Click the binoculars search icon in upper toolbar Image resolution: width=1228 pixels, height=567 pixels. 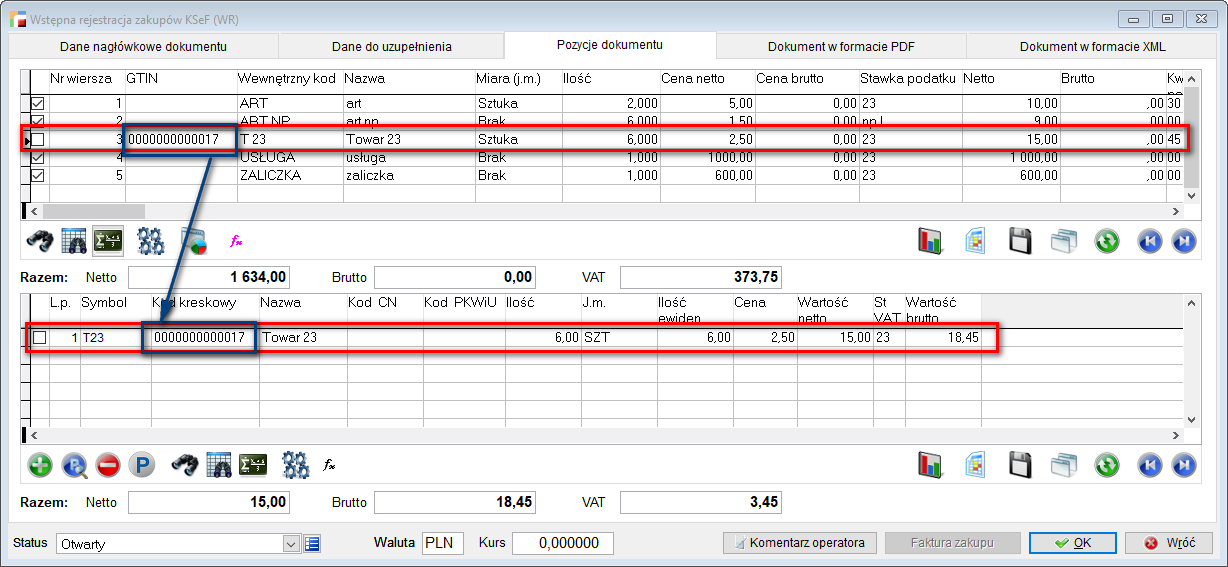coord(40,241)
